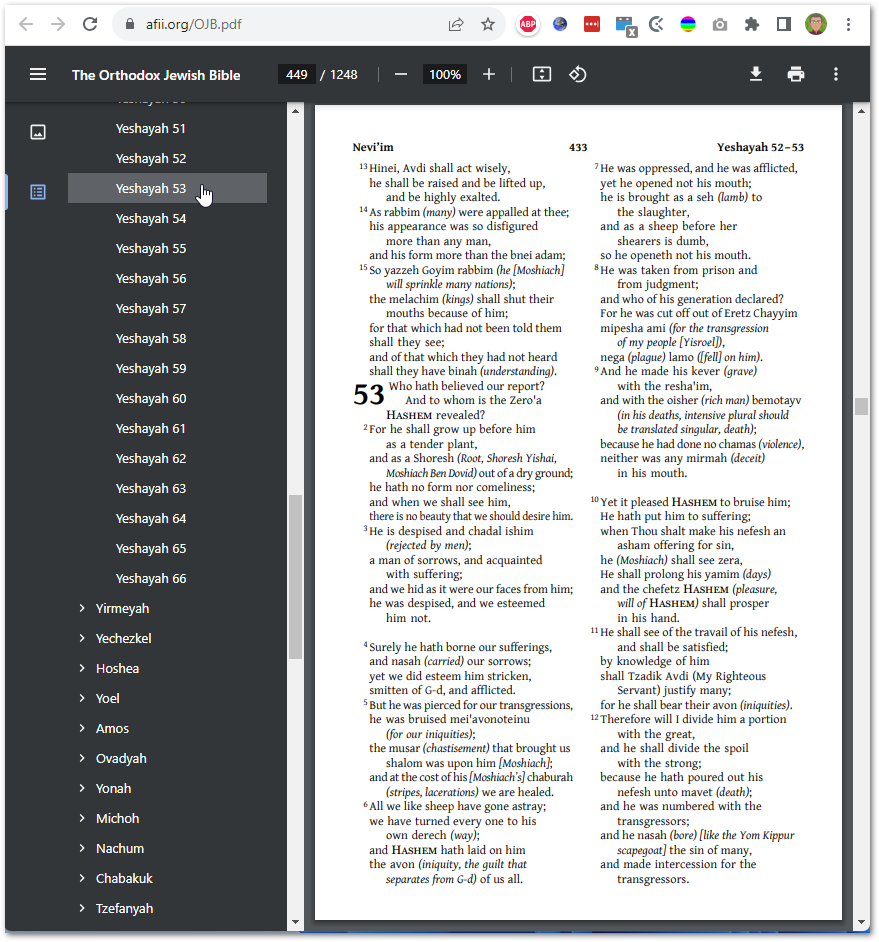Click the browser Forward arrow
This screenshot has height=942, width=879.
coord(58,24)
